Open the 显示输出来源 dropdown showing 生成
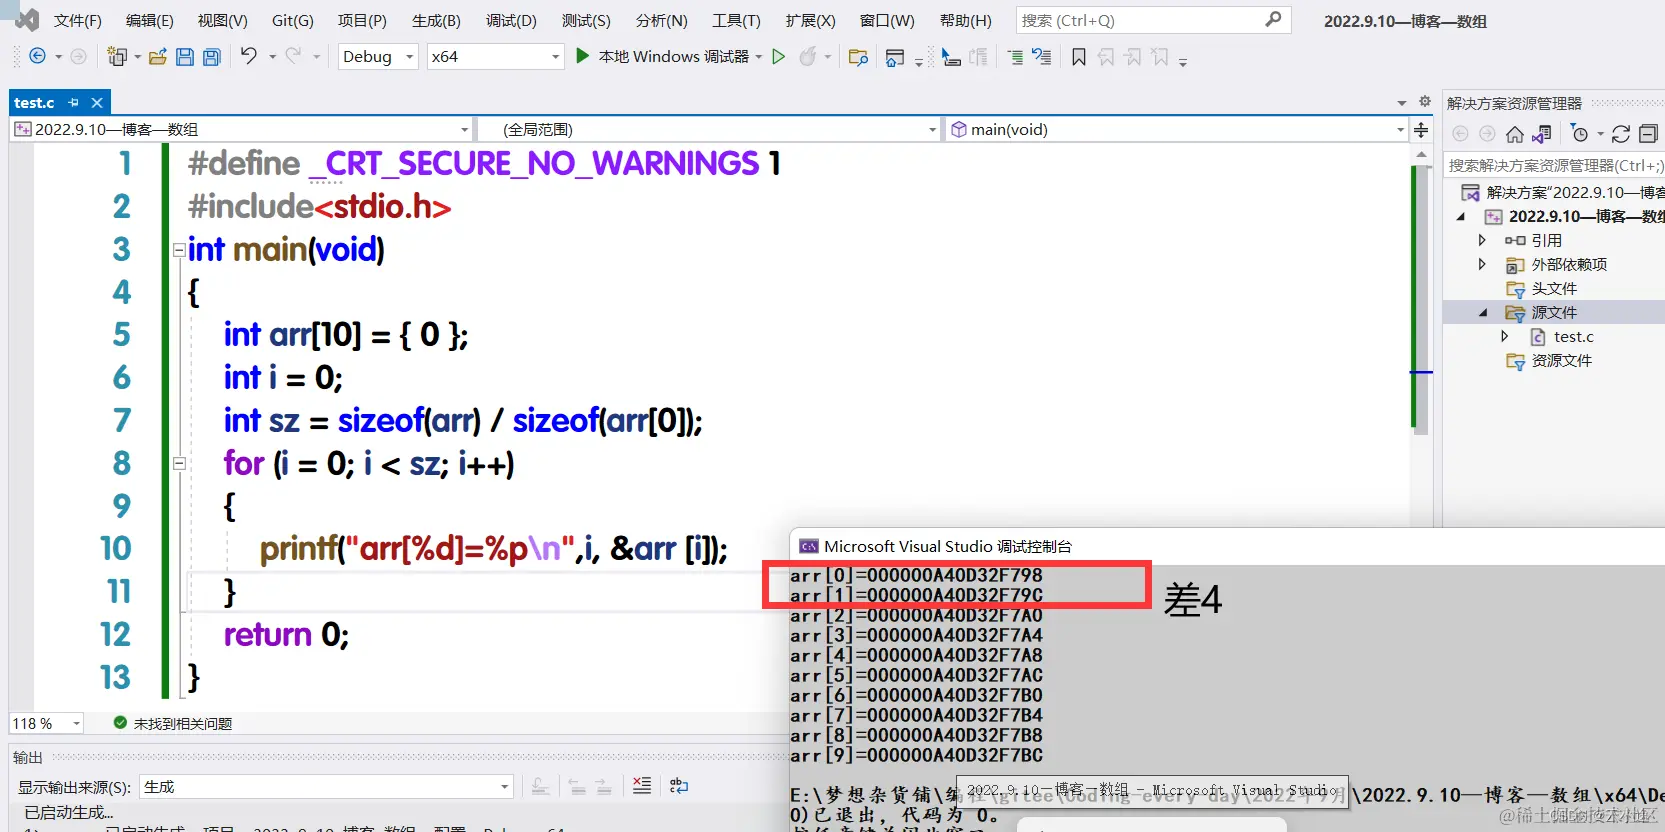 click(326, 787)
